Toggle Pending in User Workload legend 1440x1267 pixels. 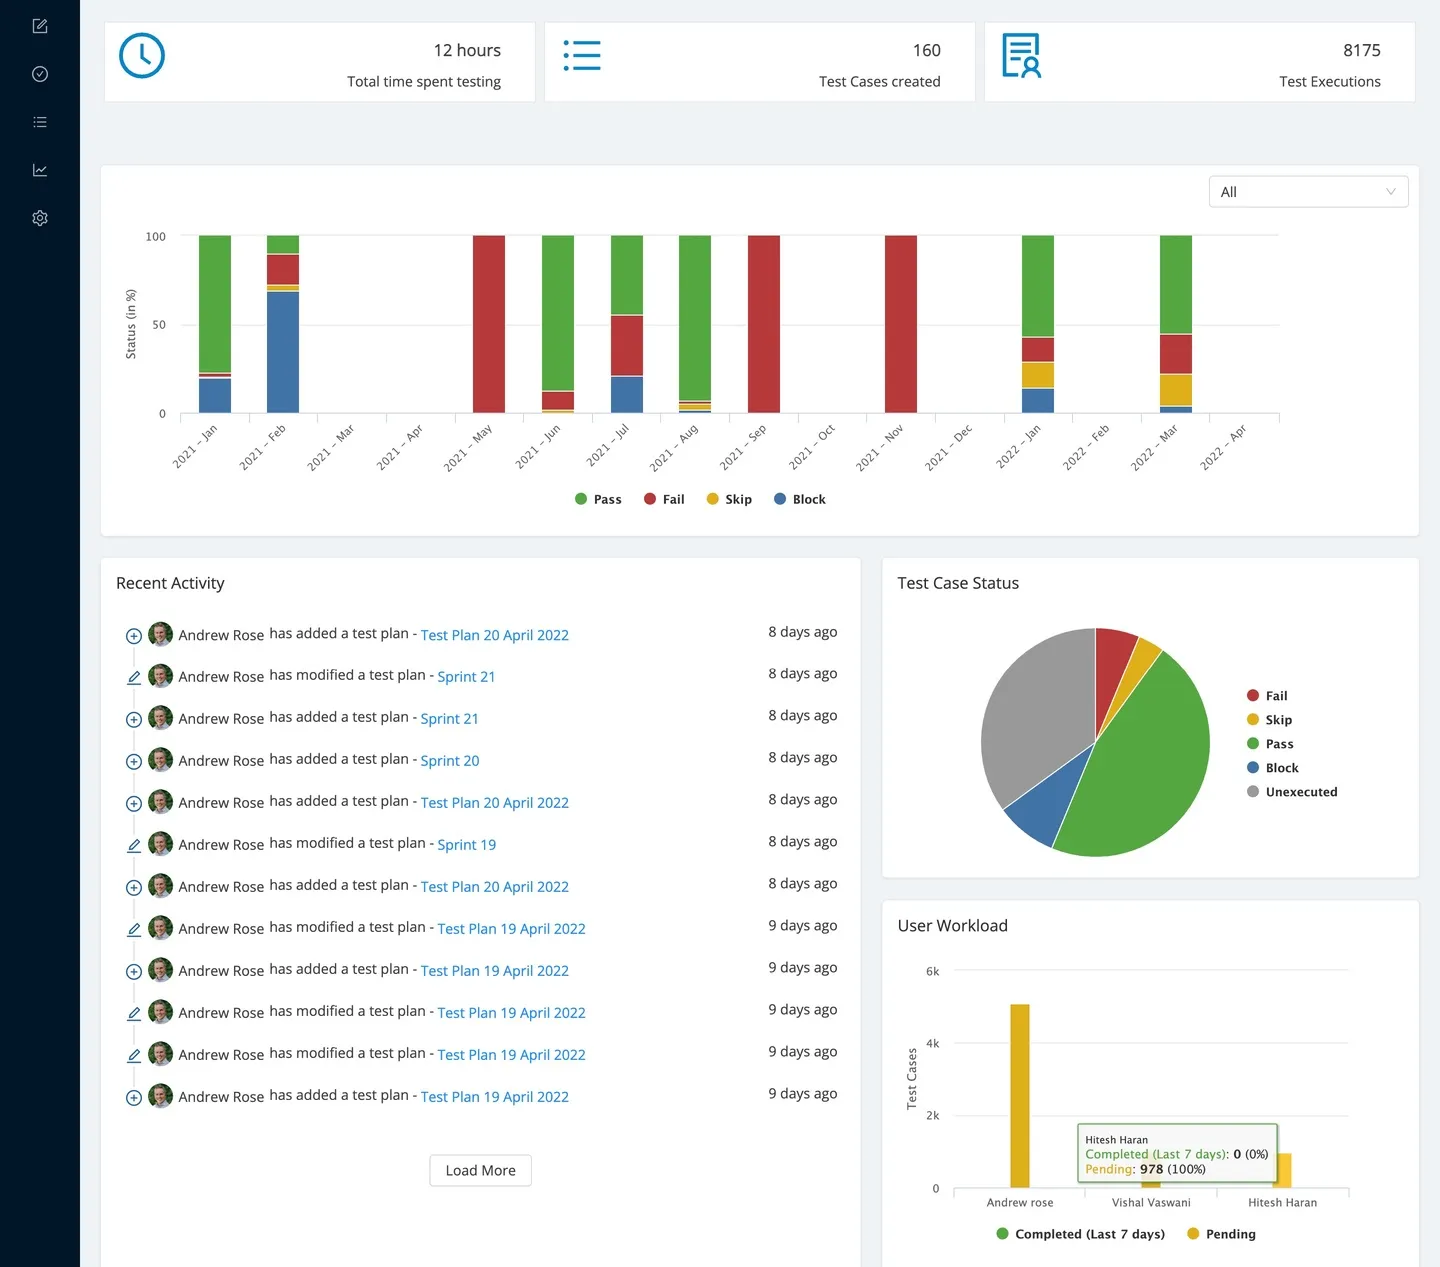(1221, 1234)
